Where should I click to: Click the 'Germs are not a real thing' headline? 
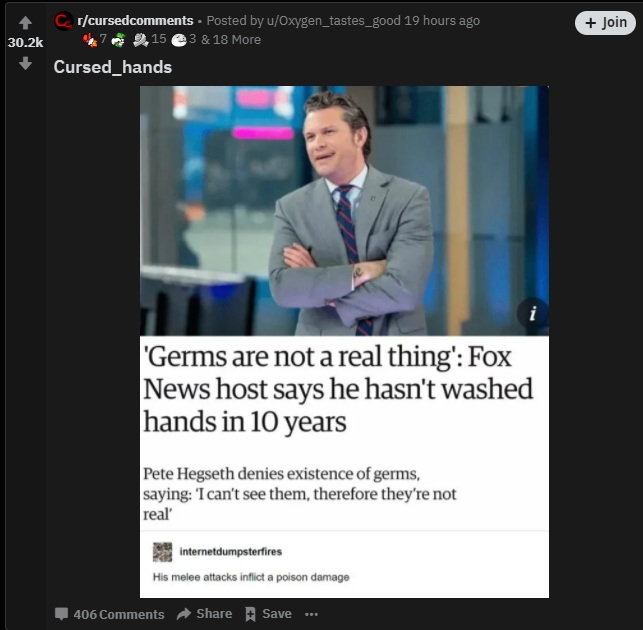pos(337,389)
